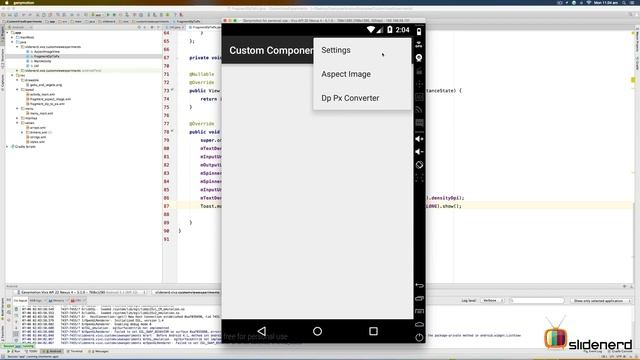Click Genymotion sidebar recent apps button
This screenshot has height=360, width=640.
click(419, 298)
